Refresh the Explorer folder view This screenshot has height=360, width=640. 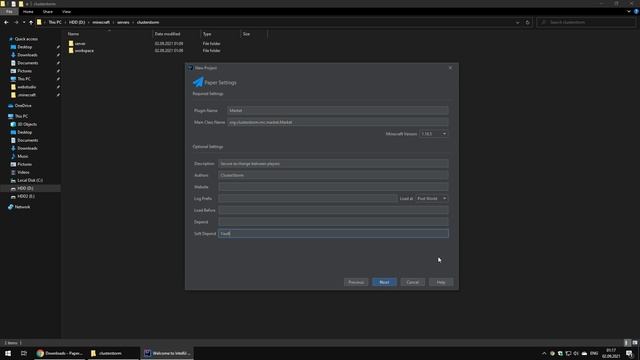[x=527, y=22]
